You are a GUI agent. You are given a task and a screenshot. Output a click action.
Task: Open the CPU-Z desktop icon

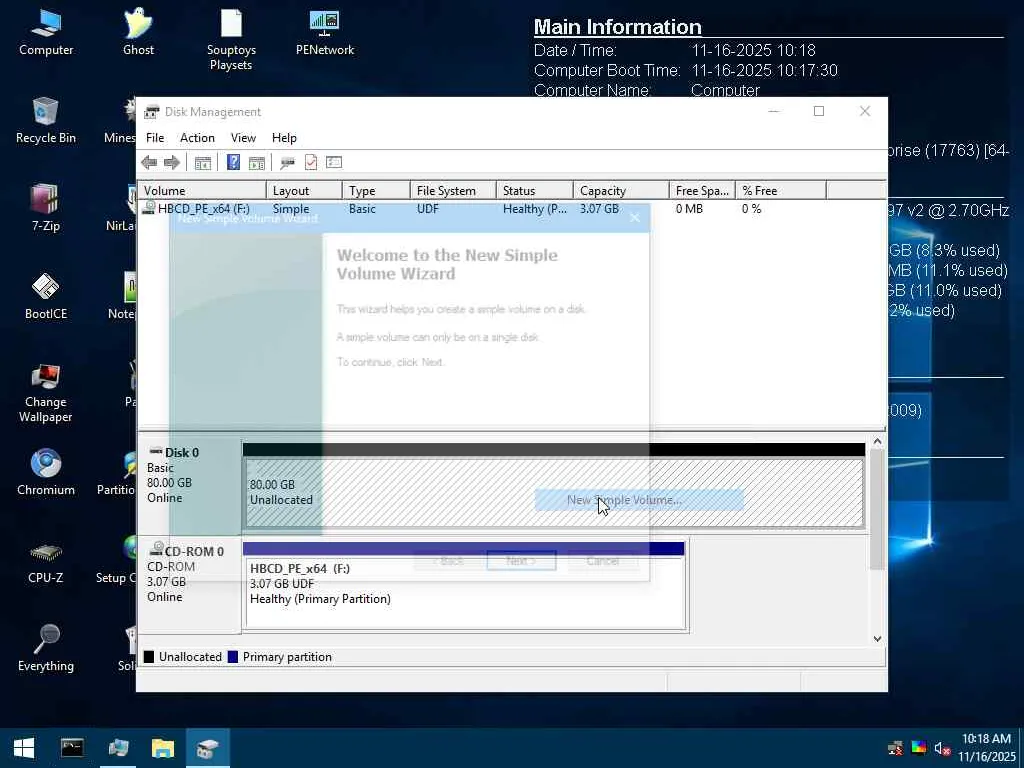click(46, 561)
